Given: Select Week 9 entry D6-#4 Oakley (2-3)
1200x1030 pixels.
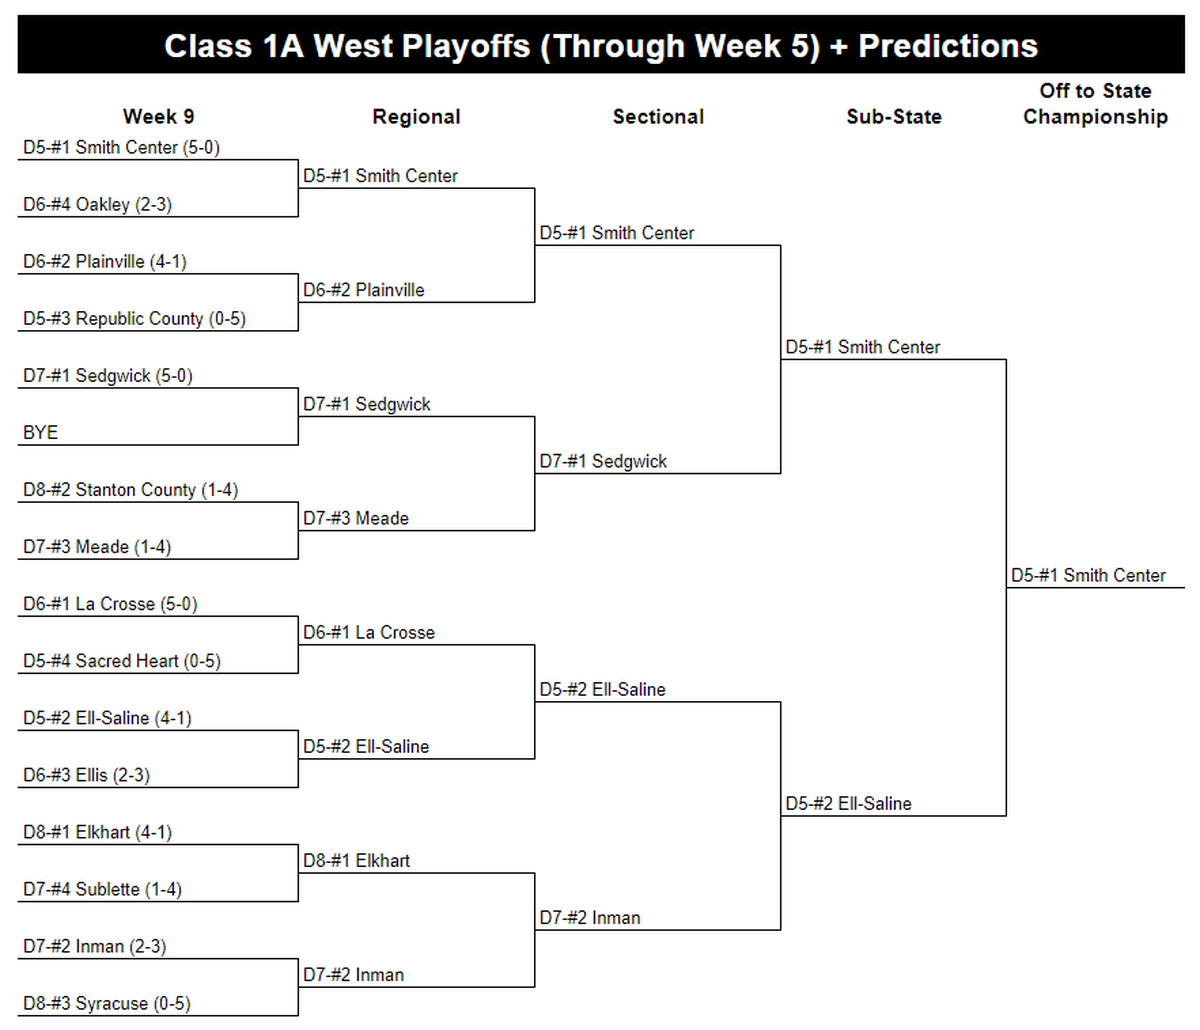Looking at the screenshot, I should tap(97, 205).
